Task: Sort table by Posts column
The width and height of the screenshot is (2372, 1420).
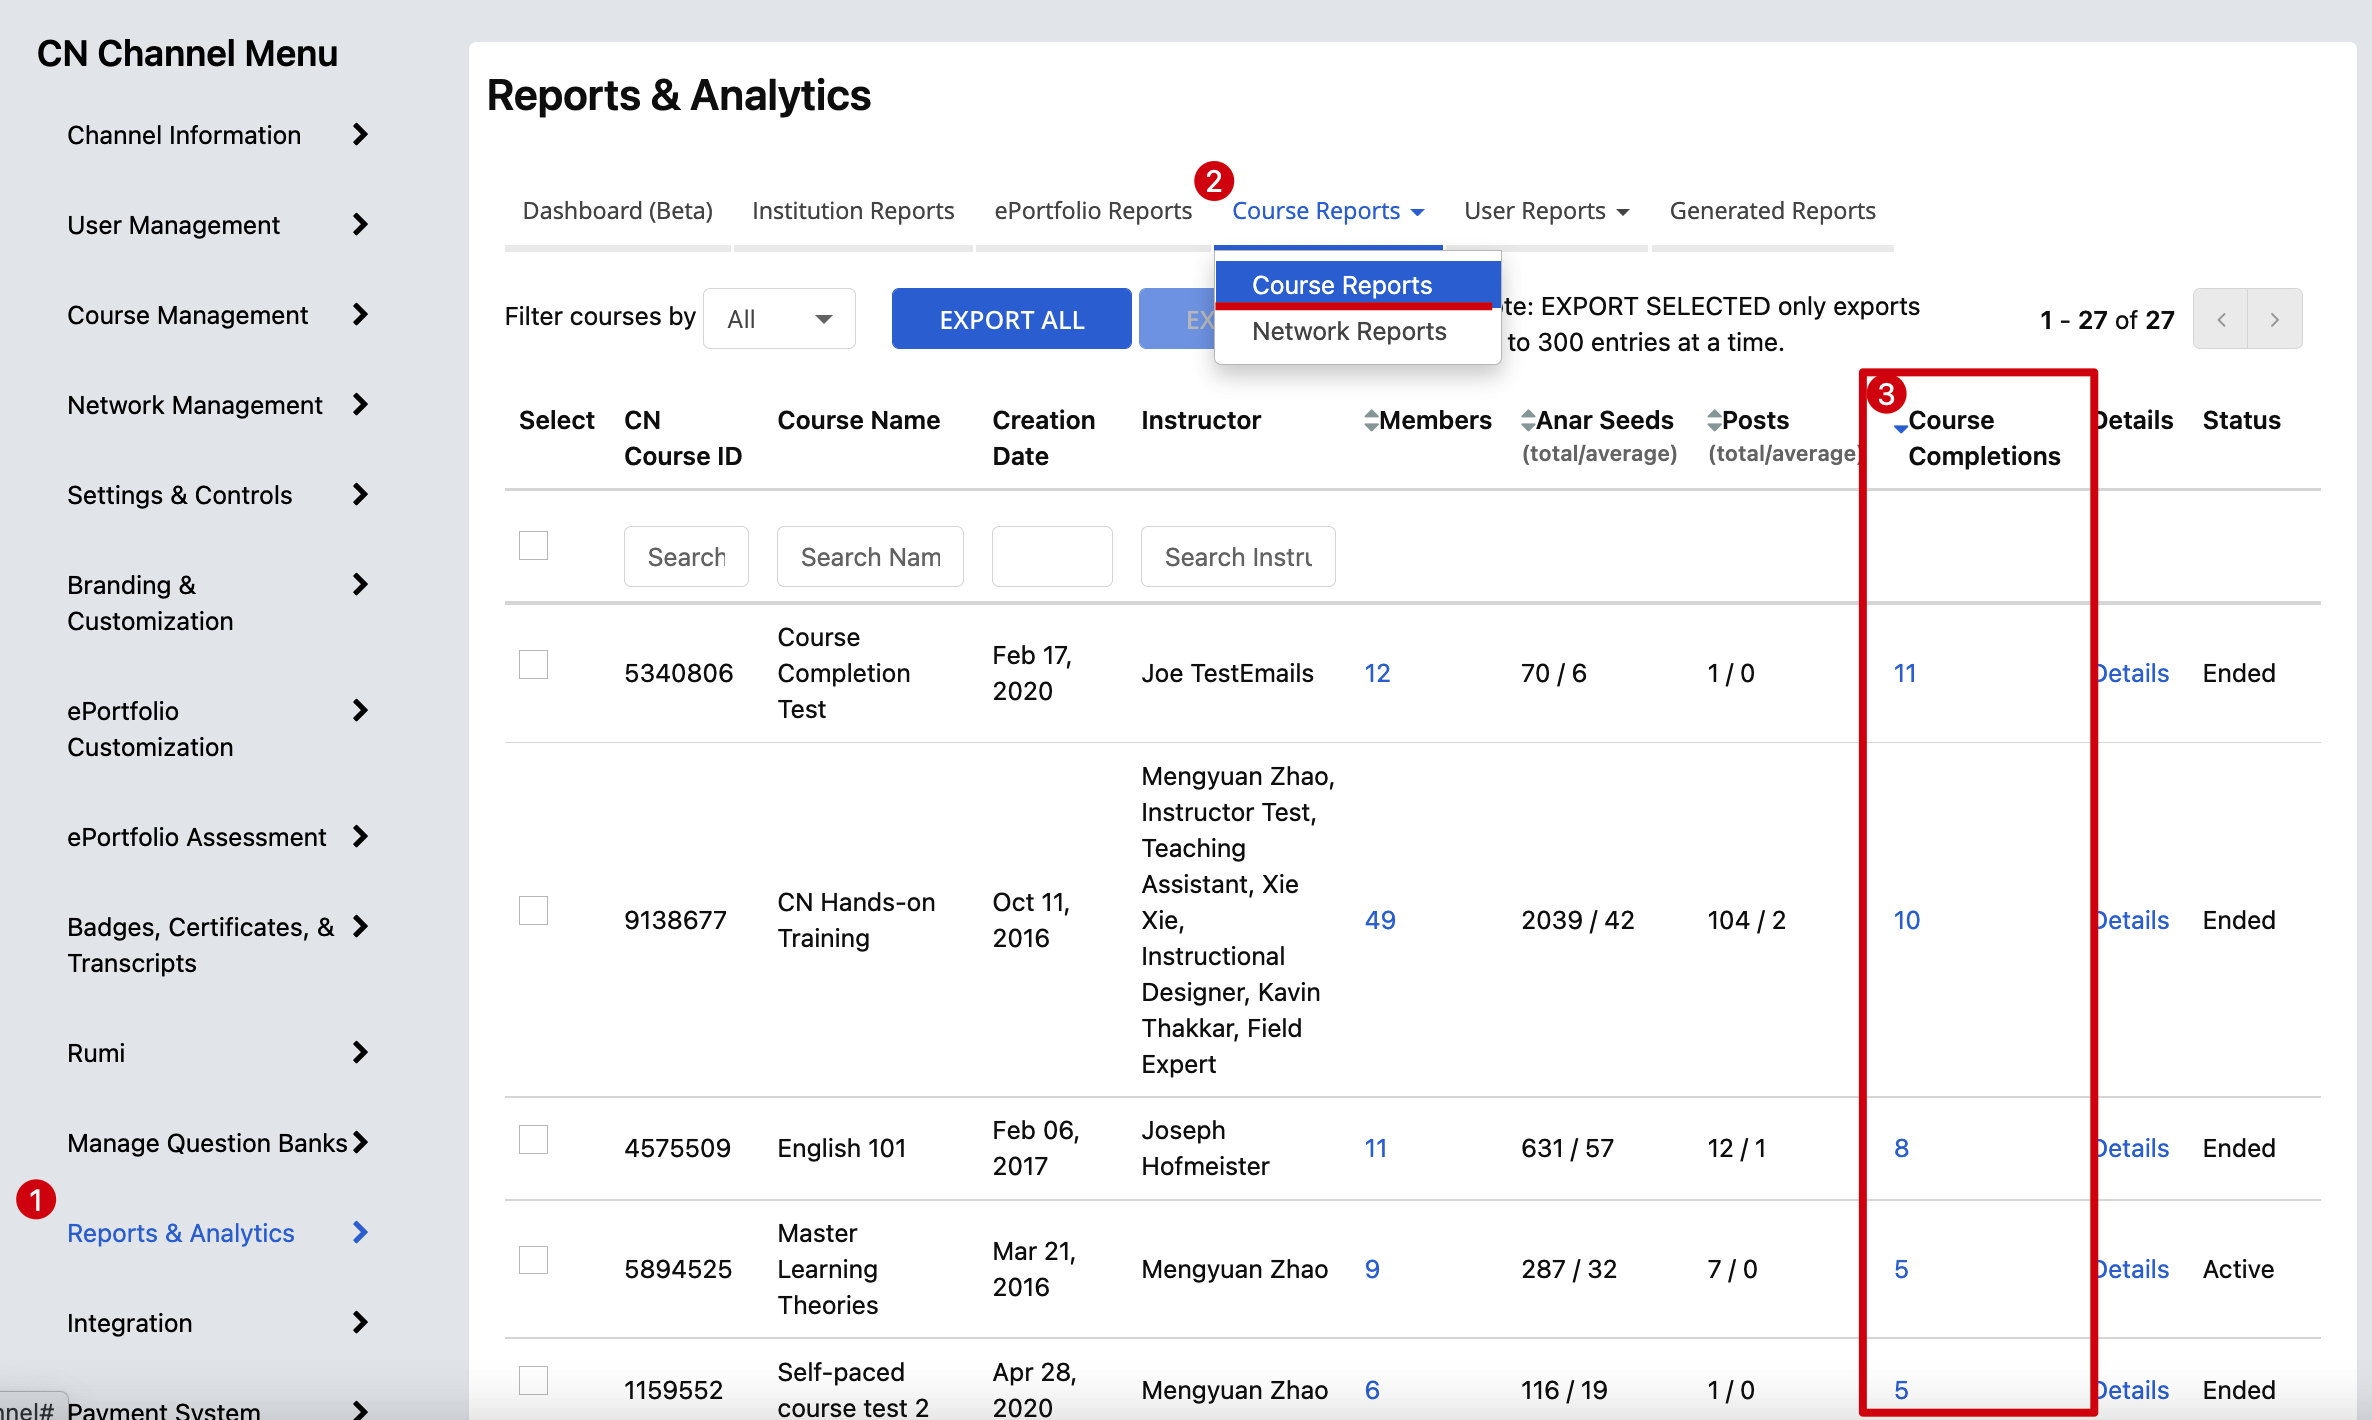Action: pyautogui.click(x=1714, y=421)
